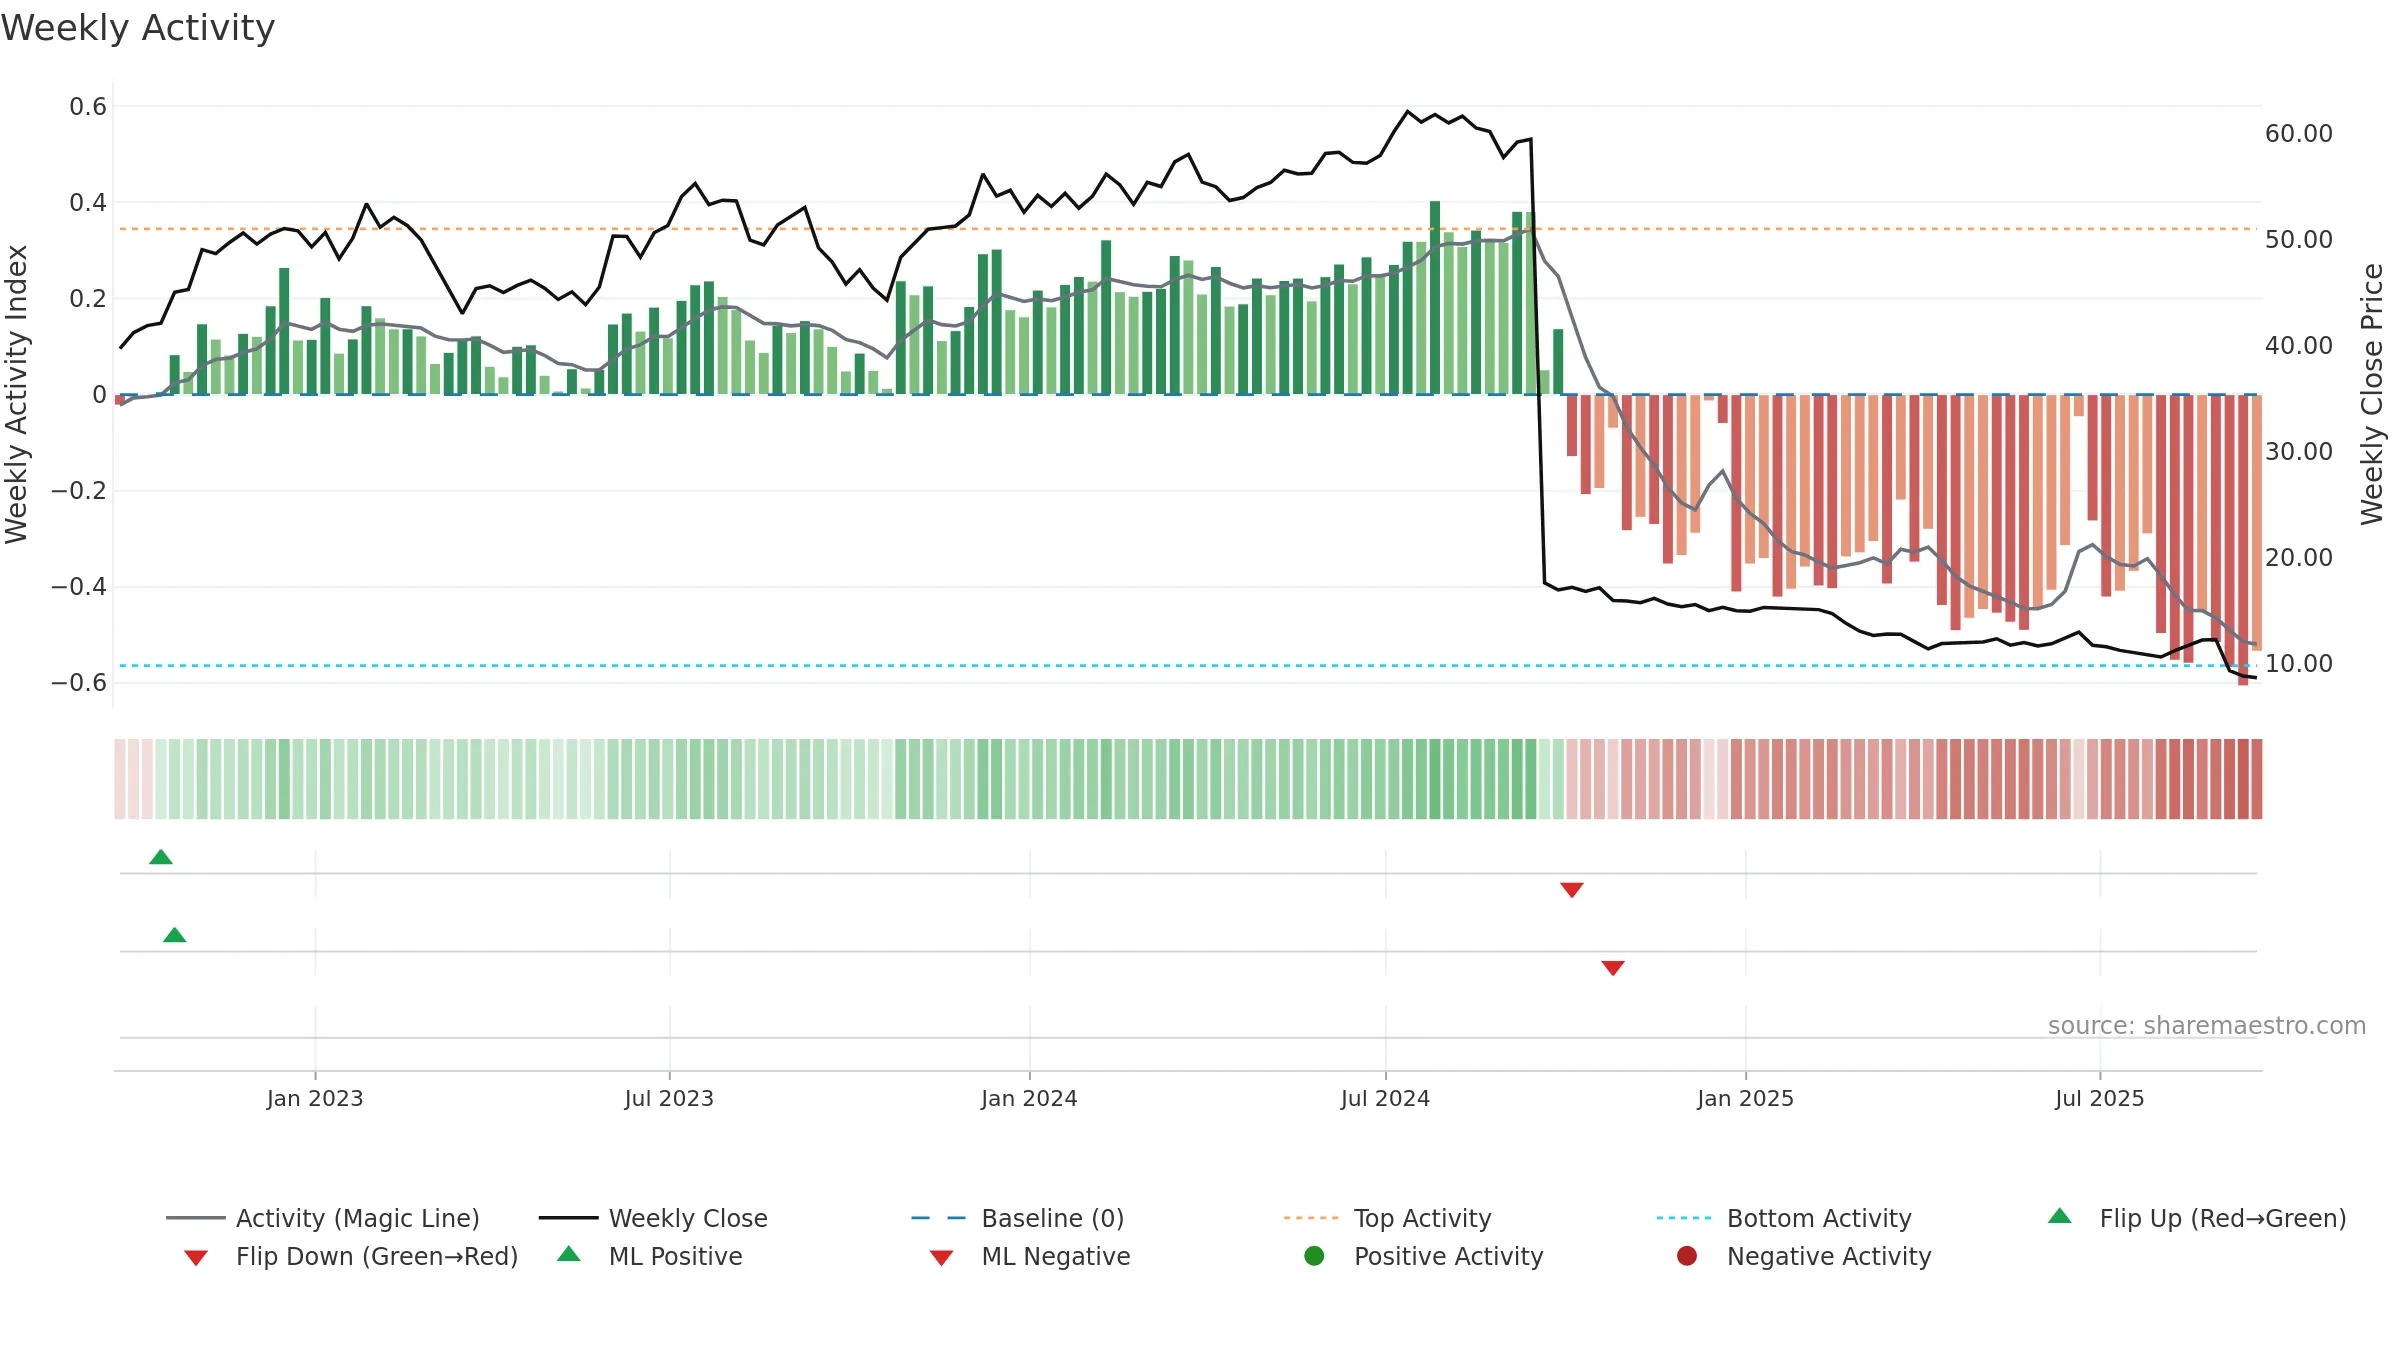Click the Positive Activity legend green circle
The width and height of the screenshot is (2400, 1350).
[x=1314, y=1256]
